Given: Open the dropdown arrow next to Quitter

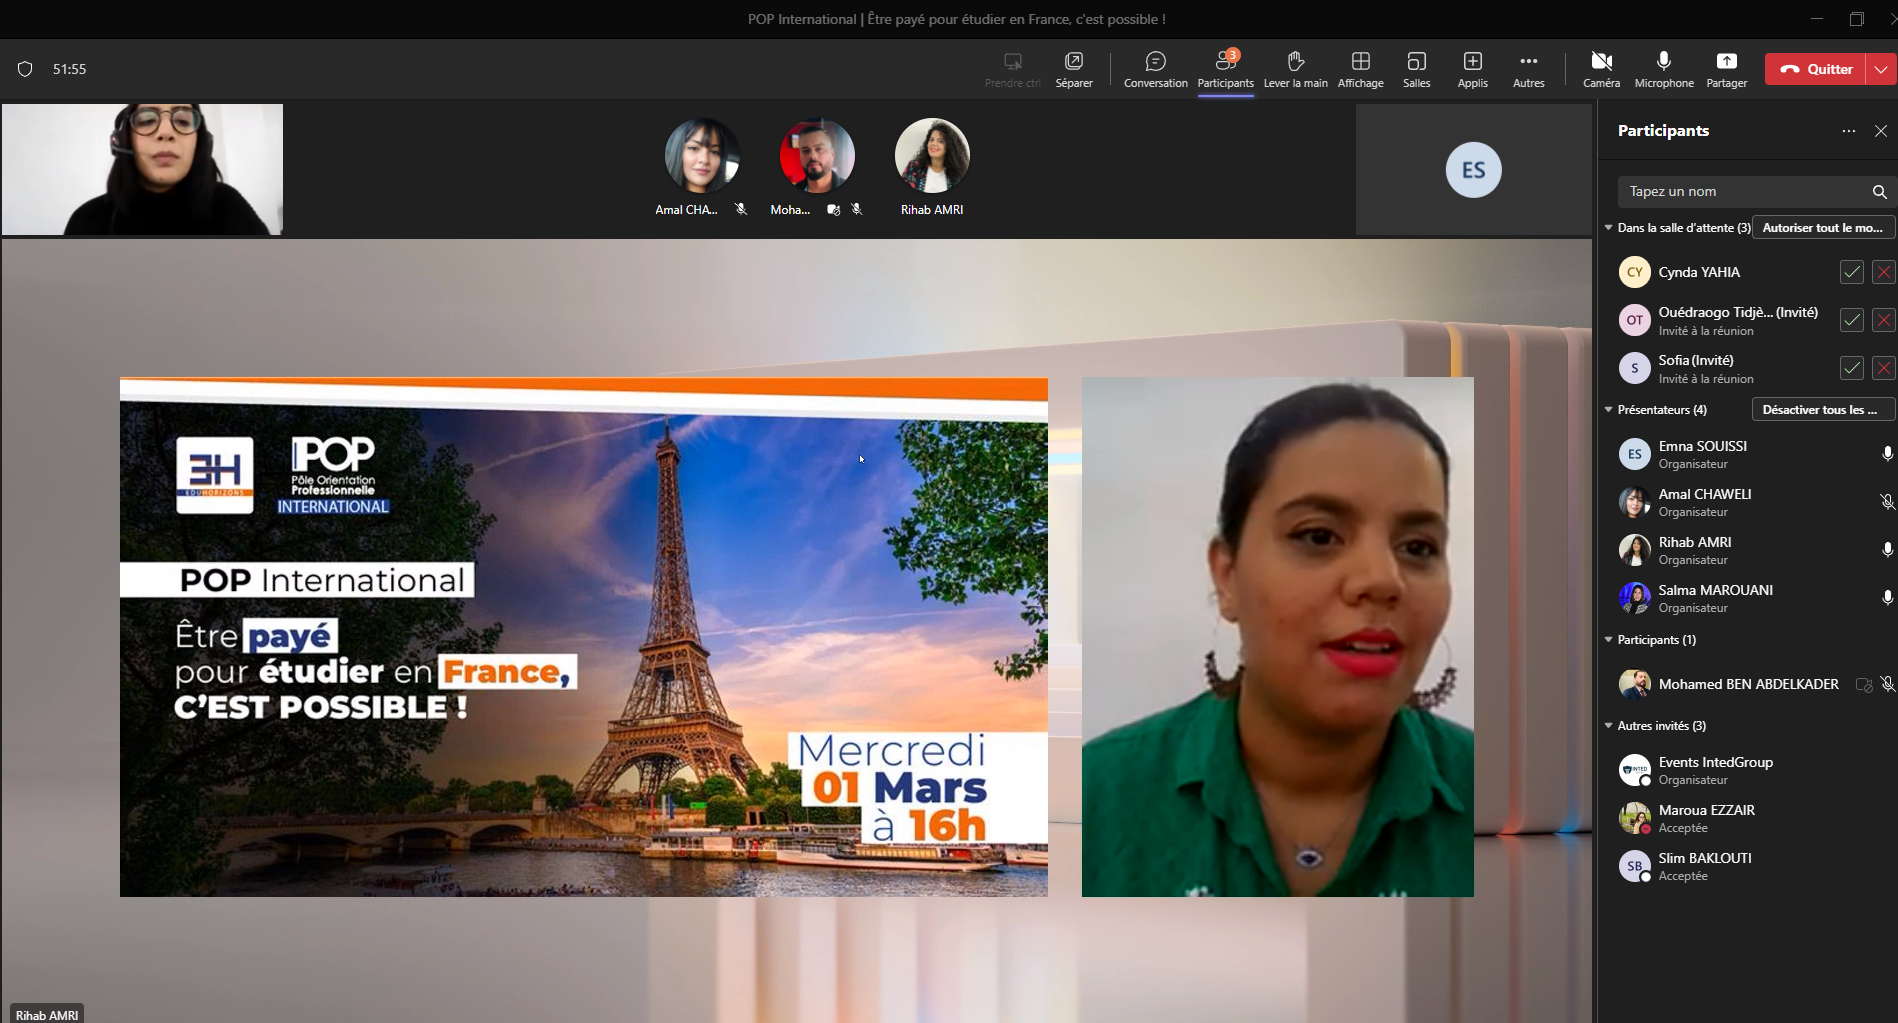Looking at the screenshot, I should point(1881,69).
